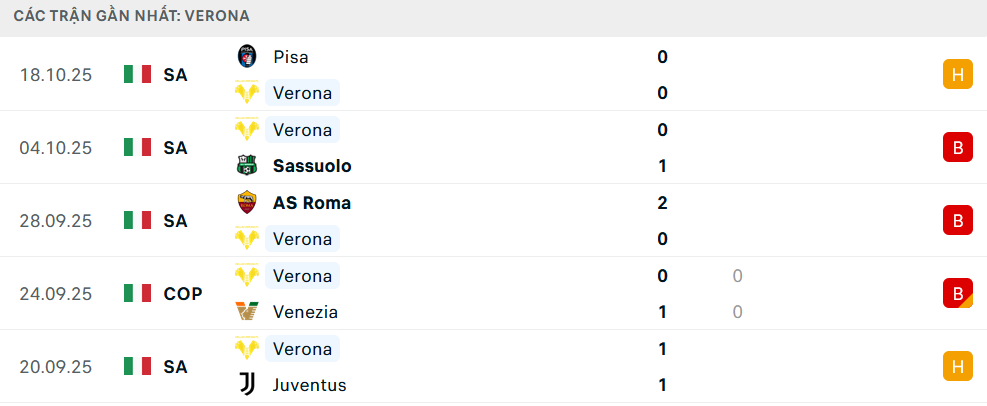The image size is (987, 406).
Task: Open the Venezia team link
Action: click(x=305, y=312)
